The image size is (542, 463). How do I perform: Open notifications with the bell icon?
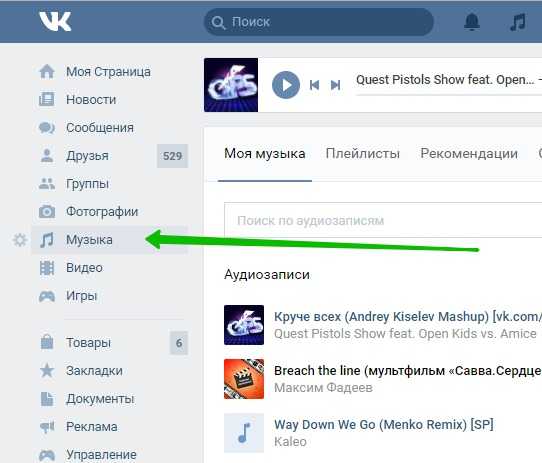pyautogui.click(x=472, y=22)
